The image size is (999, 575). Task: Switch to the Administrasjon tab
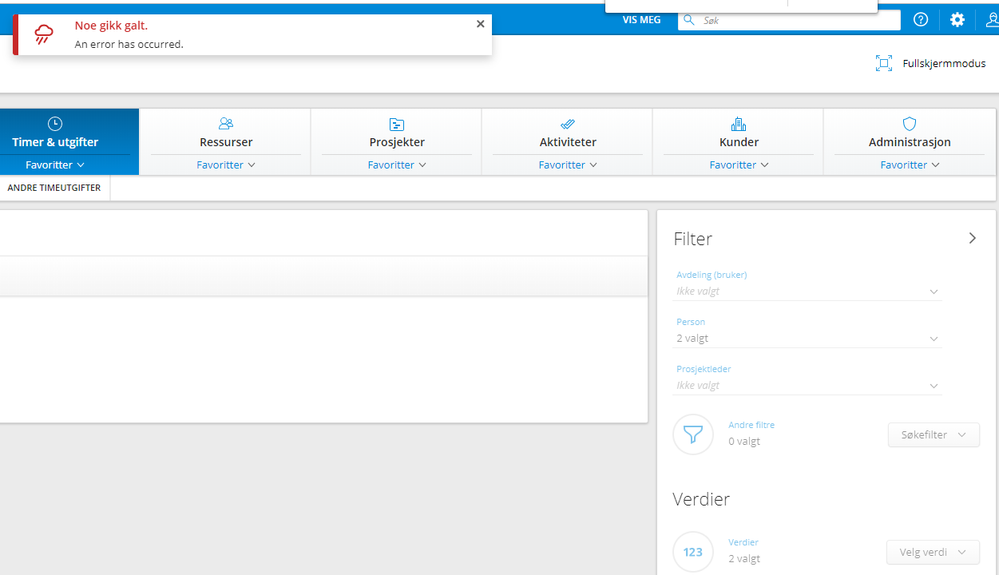coord(909,142)
